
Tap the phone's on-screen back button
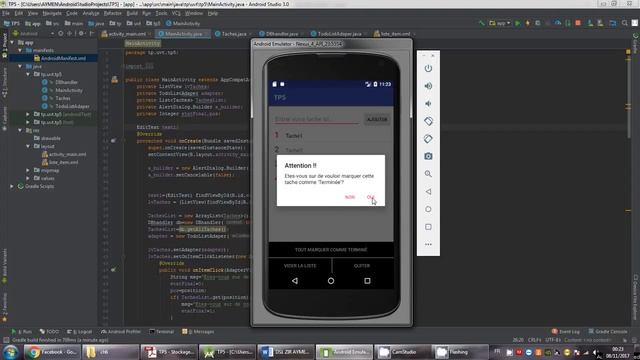click(x=295, y=281)
